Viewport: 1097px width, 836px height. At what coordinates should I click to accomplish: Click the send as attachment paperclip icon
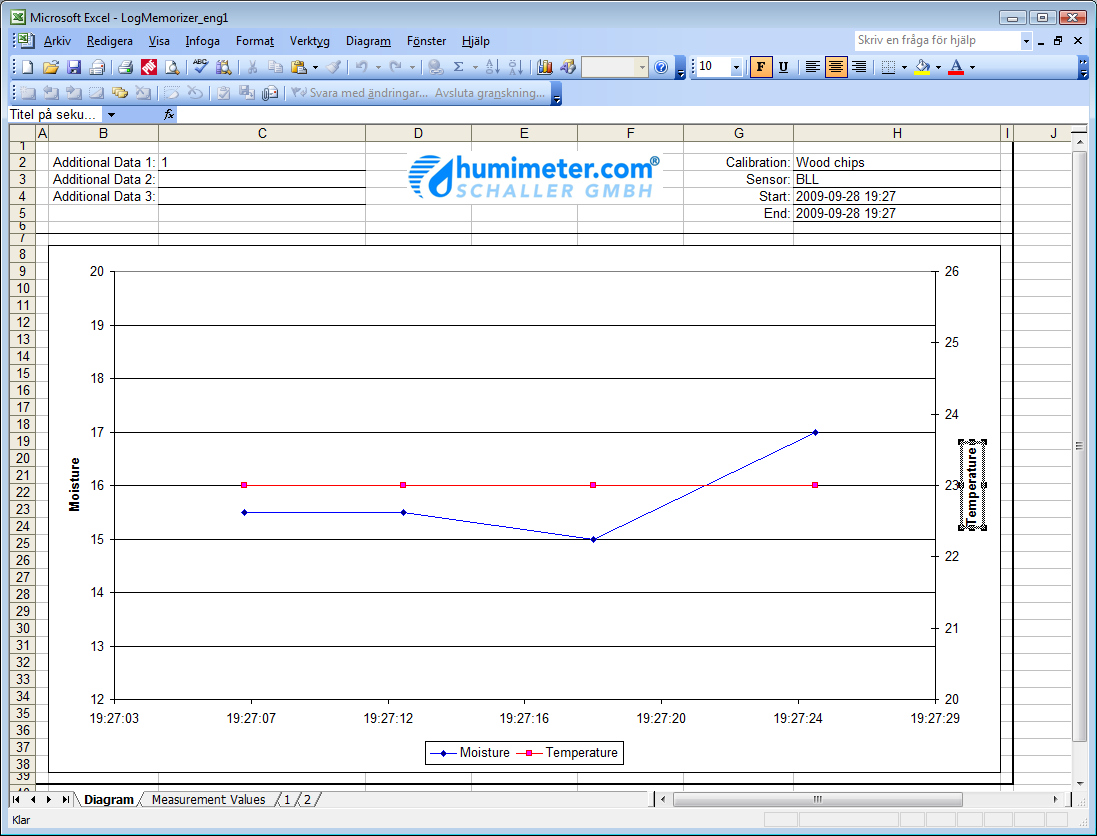270,92
